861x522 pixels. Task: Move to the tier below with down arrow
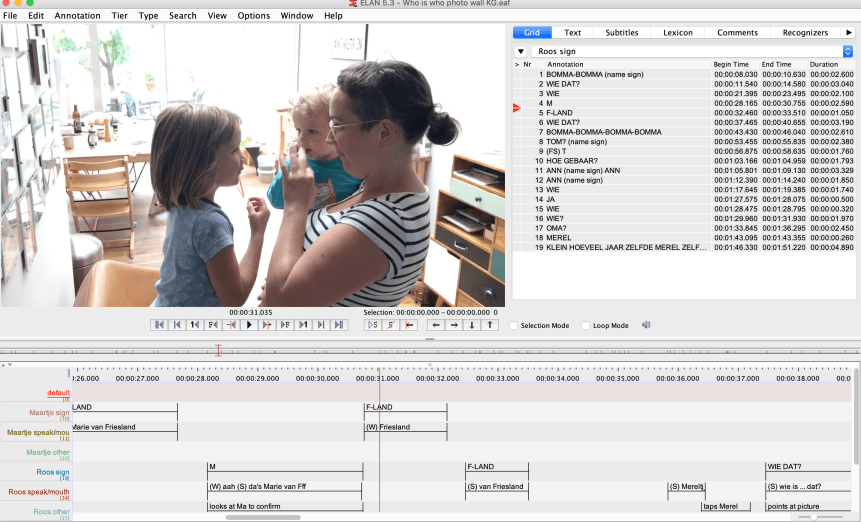pyautogui.click(x=472, y=325)
